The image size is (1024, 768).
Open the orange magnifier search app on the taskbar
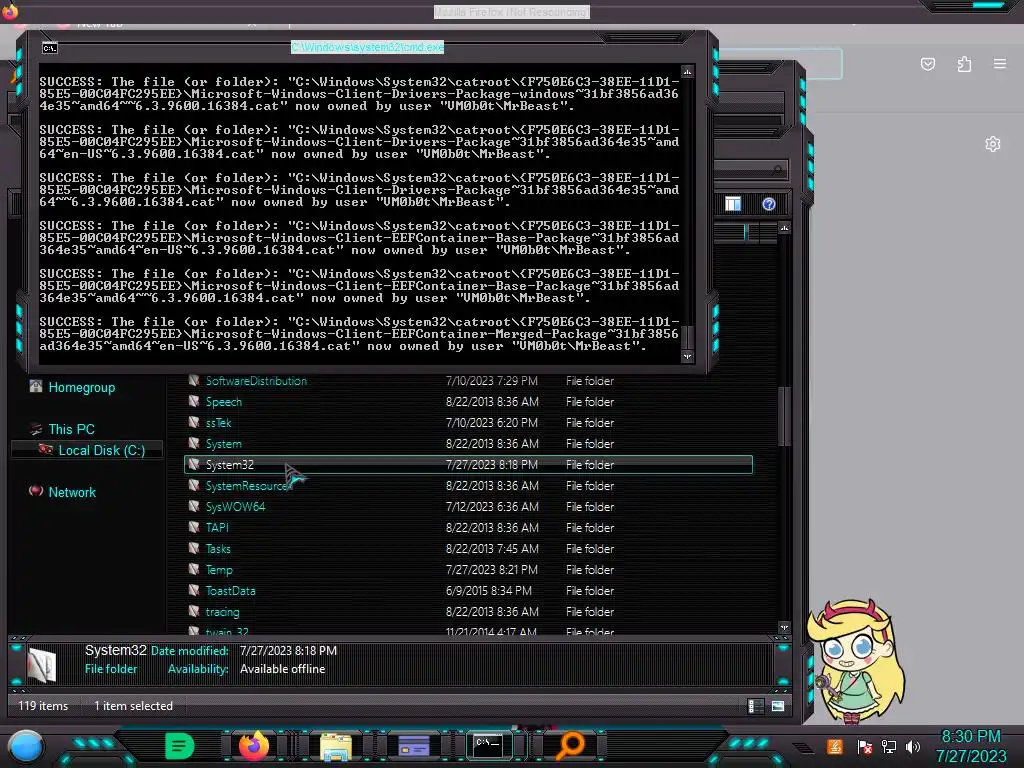tap(570, 746)
